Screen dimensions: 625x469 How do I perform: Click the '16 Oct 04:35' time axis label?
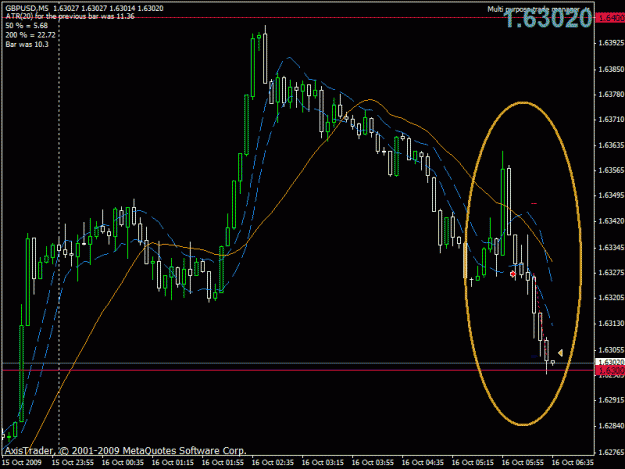point(423,462)
